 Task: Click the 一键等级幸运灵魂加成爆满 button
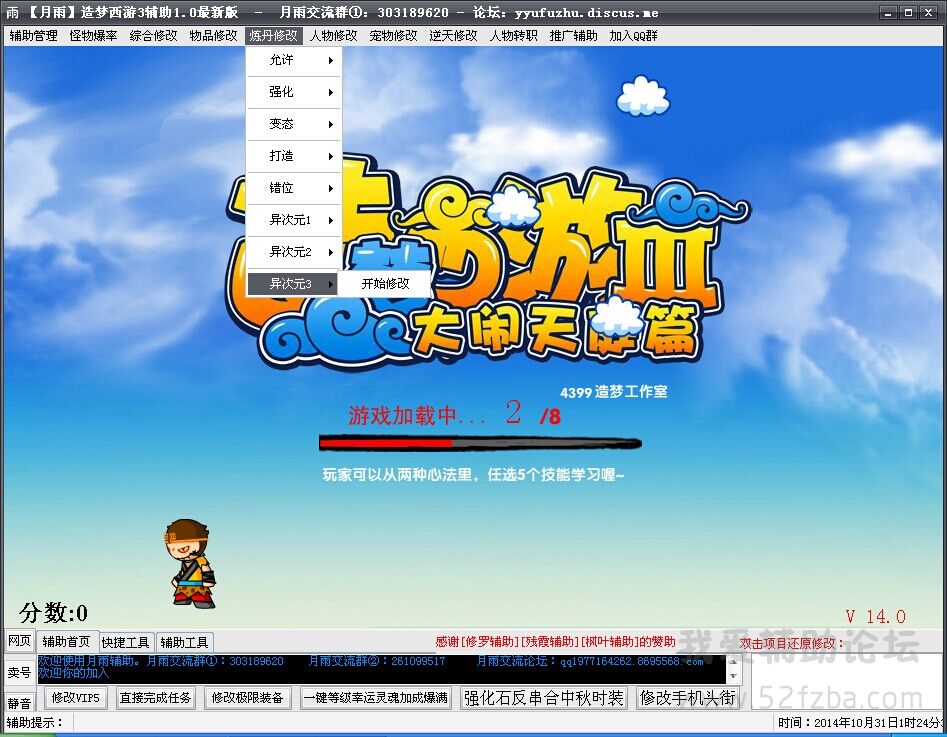(376, 698)
